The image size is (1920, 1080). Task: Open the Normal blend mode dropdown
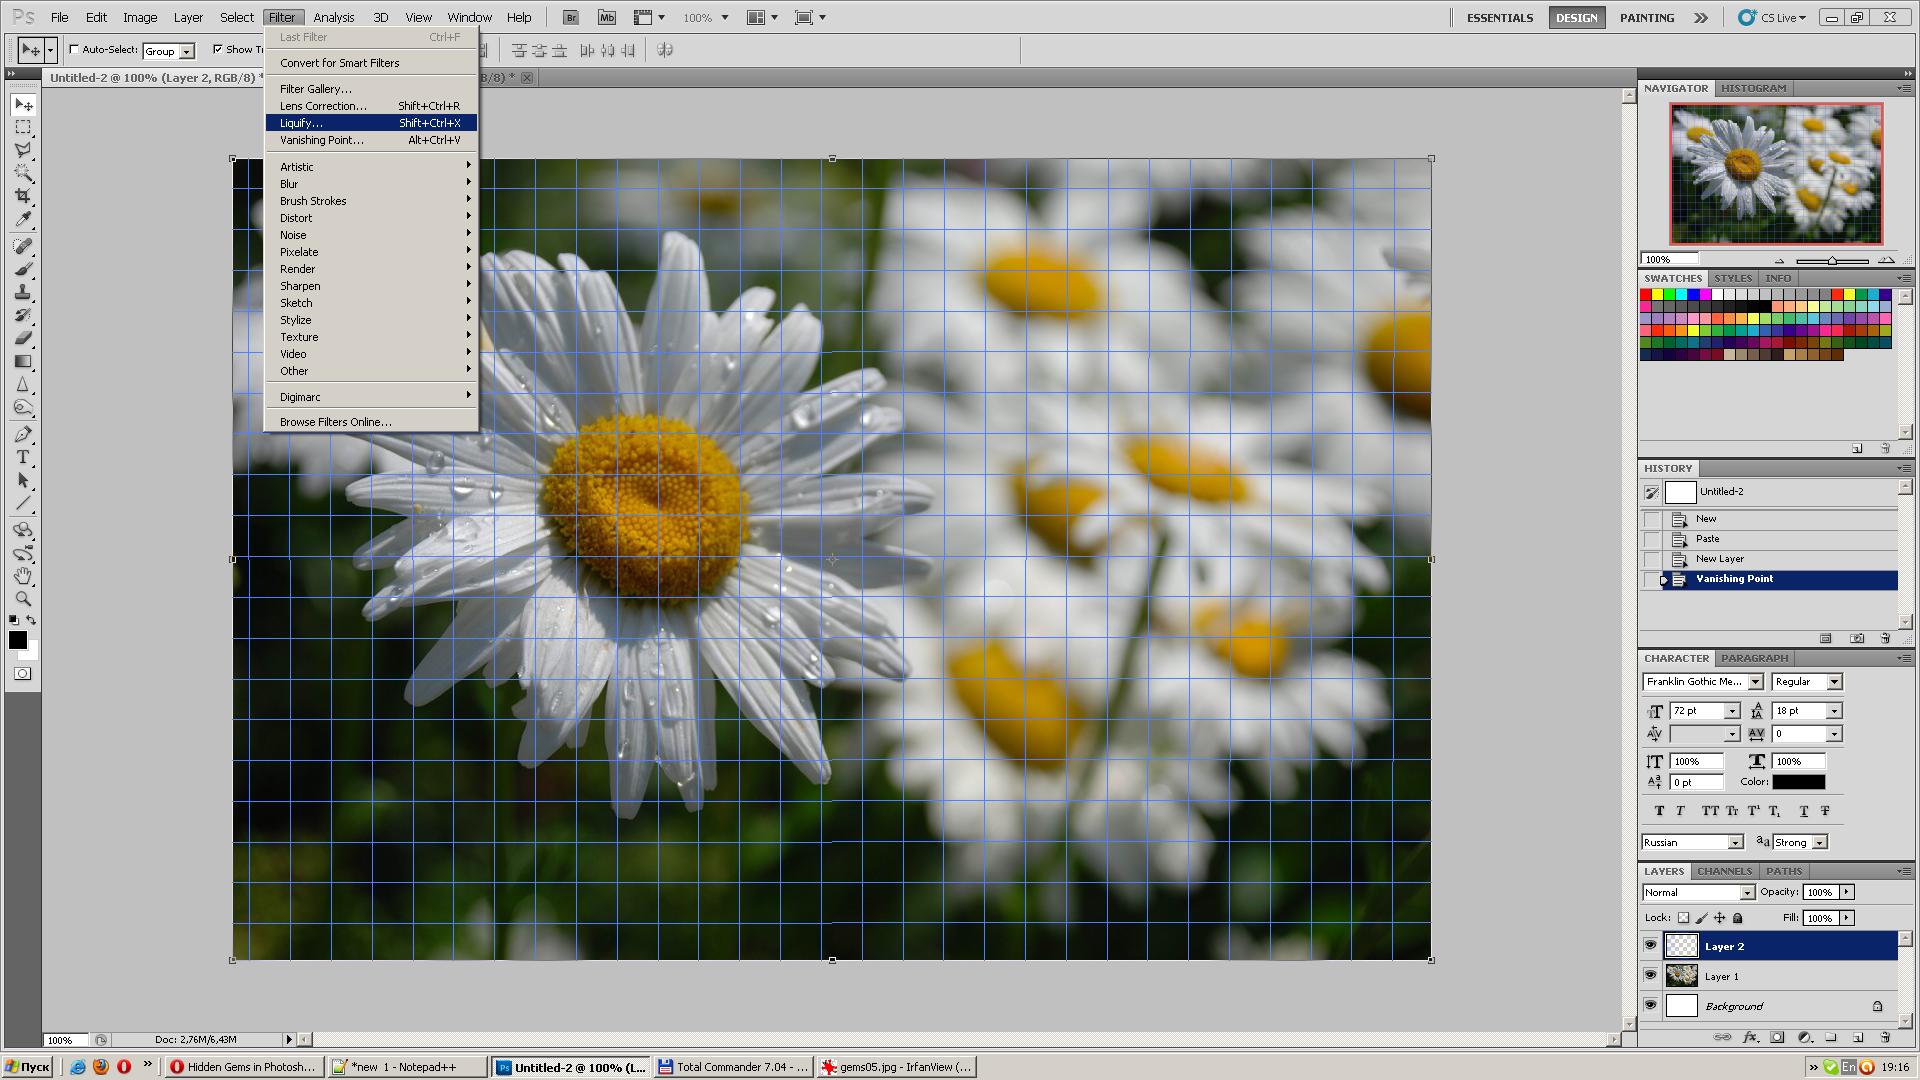click(1698, 892)
